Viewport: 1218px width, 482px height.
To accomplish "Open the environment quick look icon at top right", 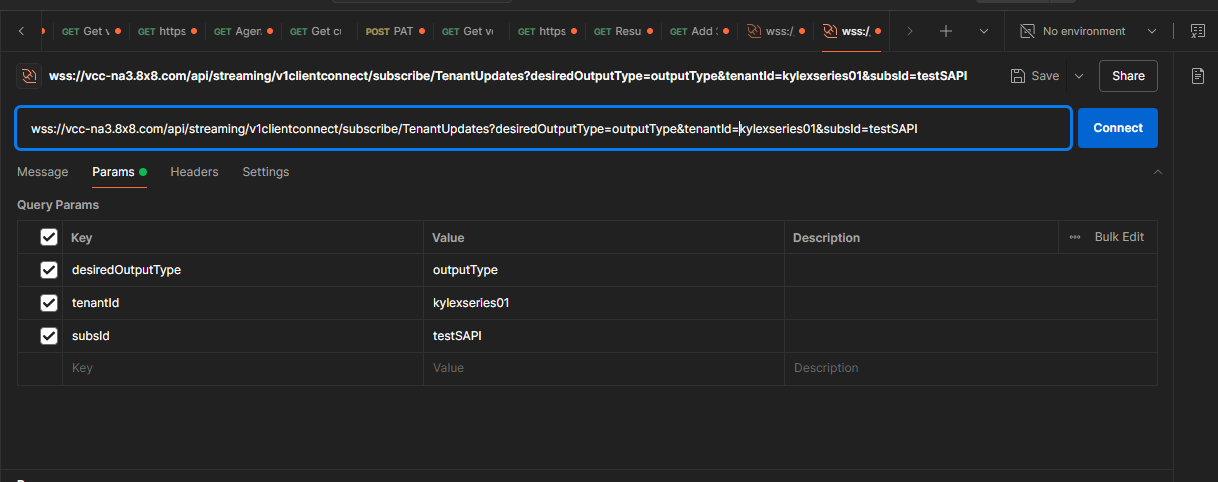I will (1197, 31).
